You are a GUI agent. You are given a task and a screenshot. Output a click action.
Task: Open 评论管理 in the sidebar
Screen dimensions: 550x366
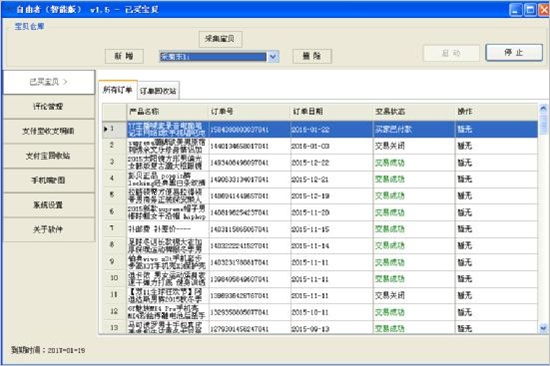[49, 107]
